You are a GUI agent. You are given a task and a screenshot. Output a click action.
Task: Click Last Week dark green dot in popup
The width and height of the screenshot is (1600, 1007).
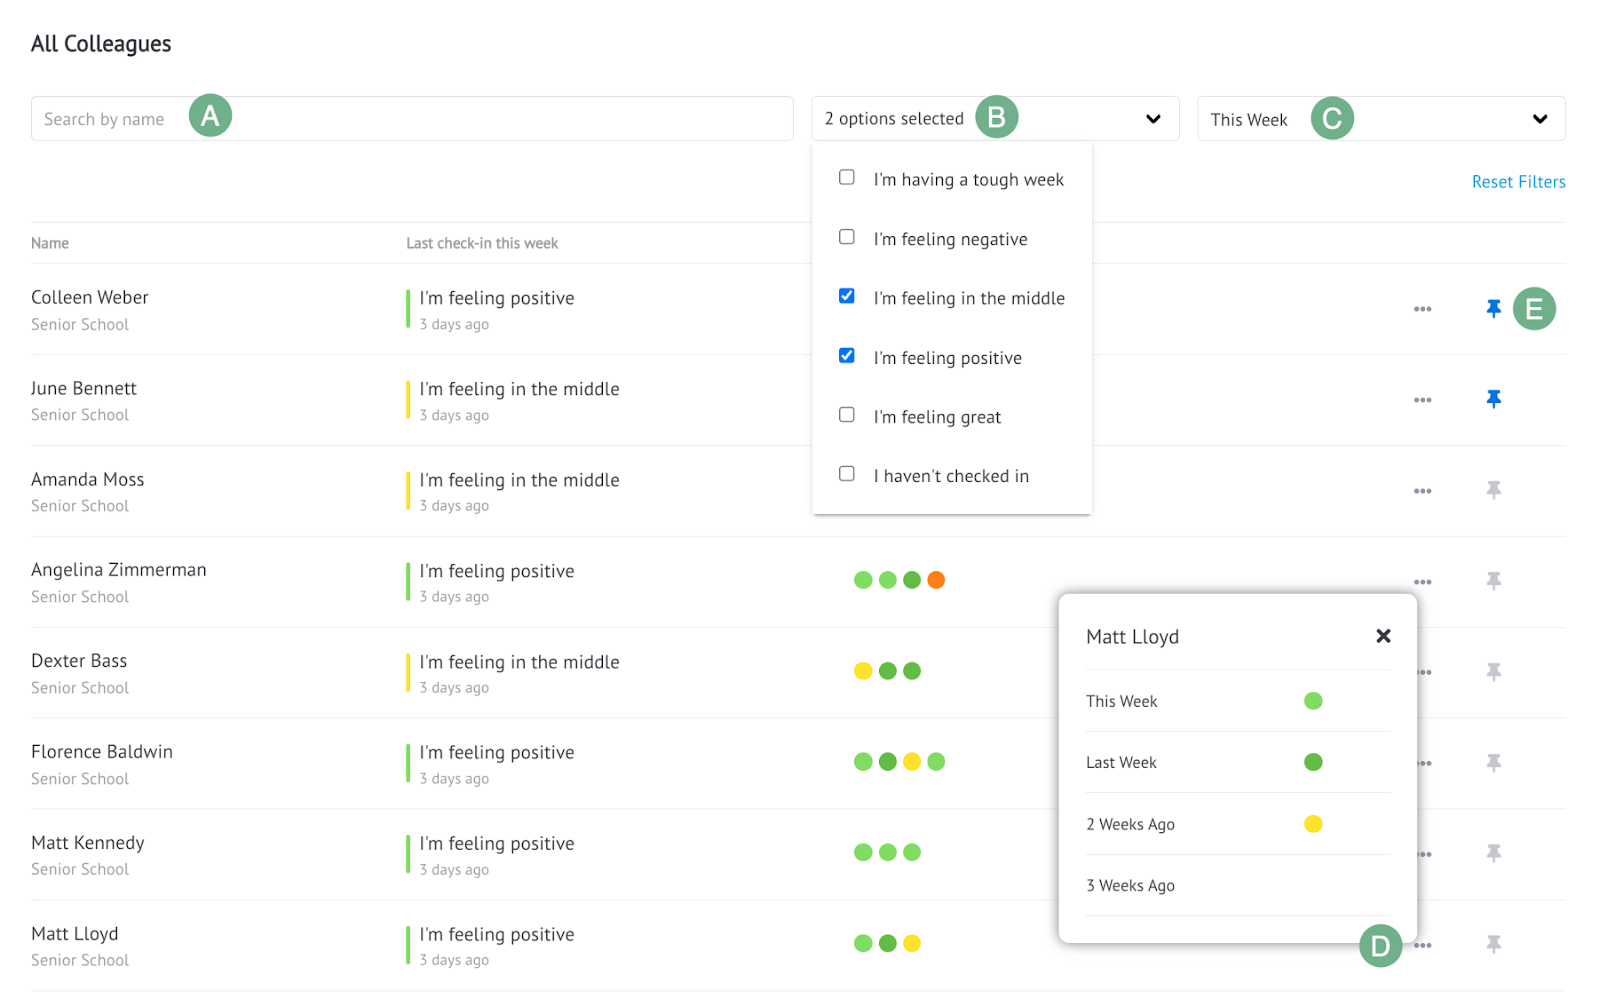tap(1313, 763)
